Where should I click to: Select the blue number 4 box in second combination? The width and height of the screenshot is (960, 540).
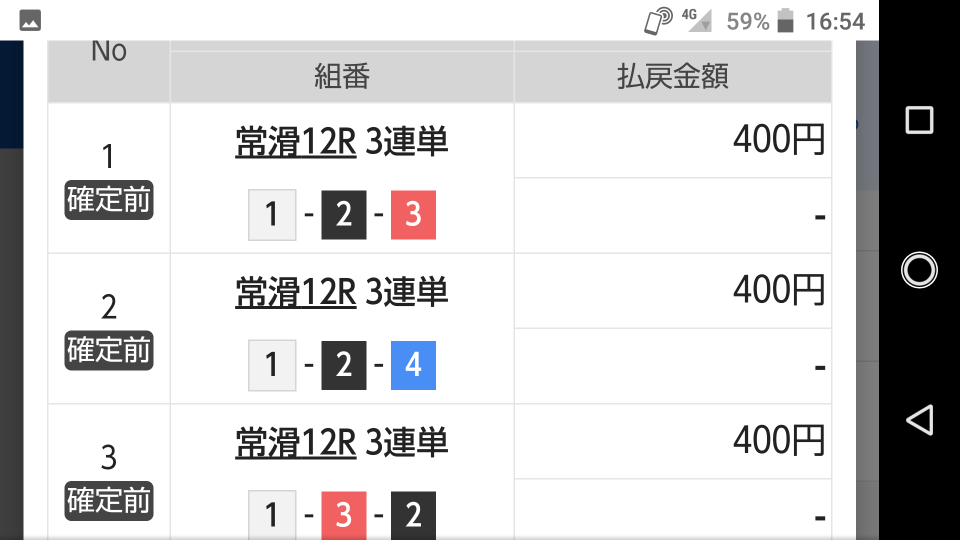[413, 366]
